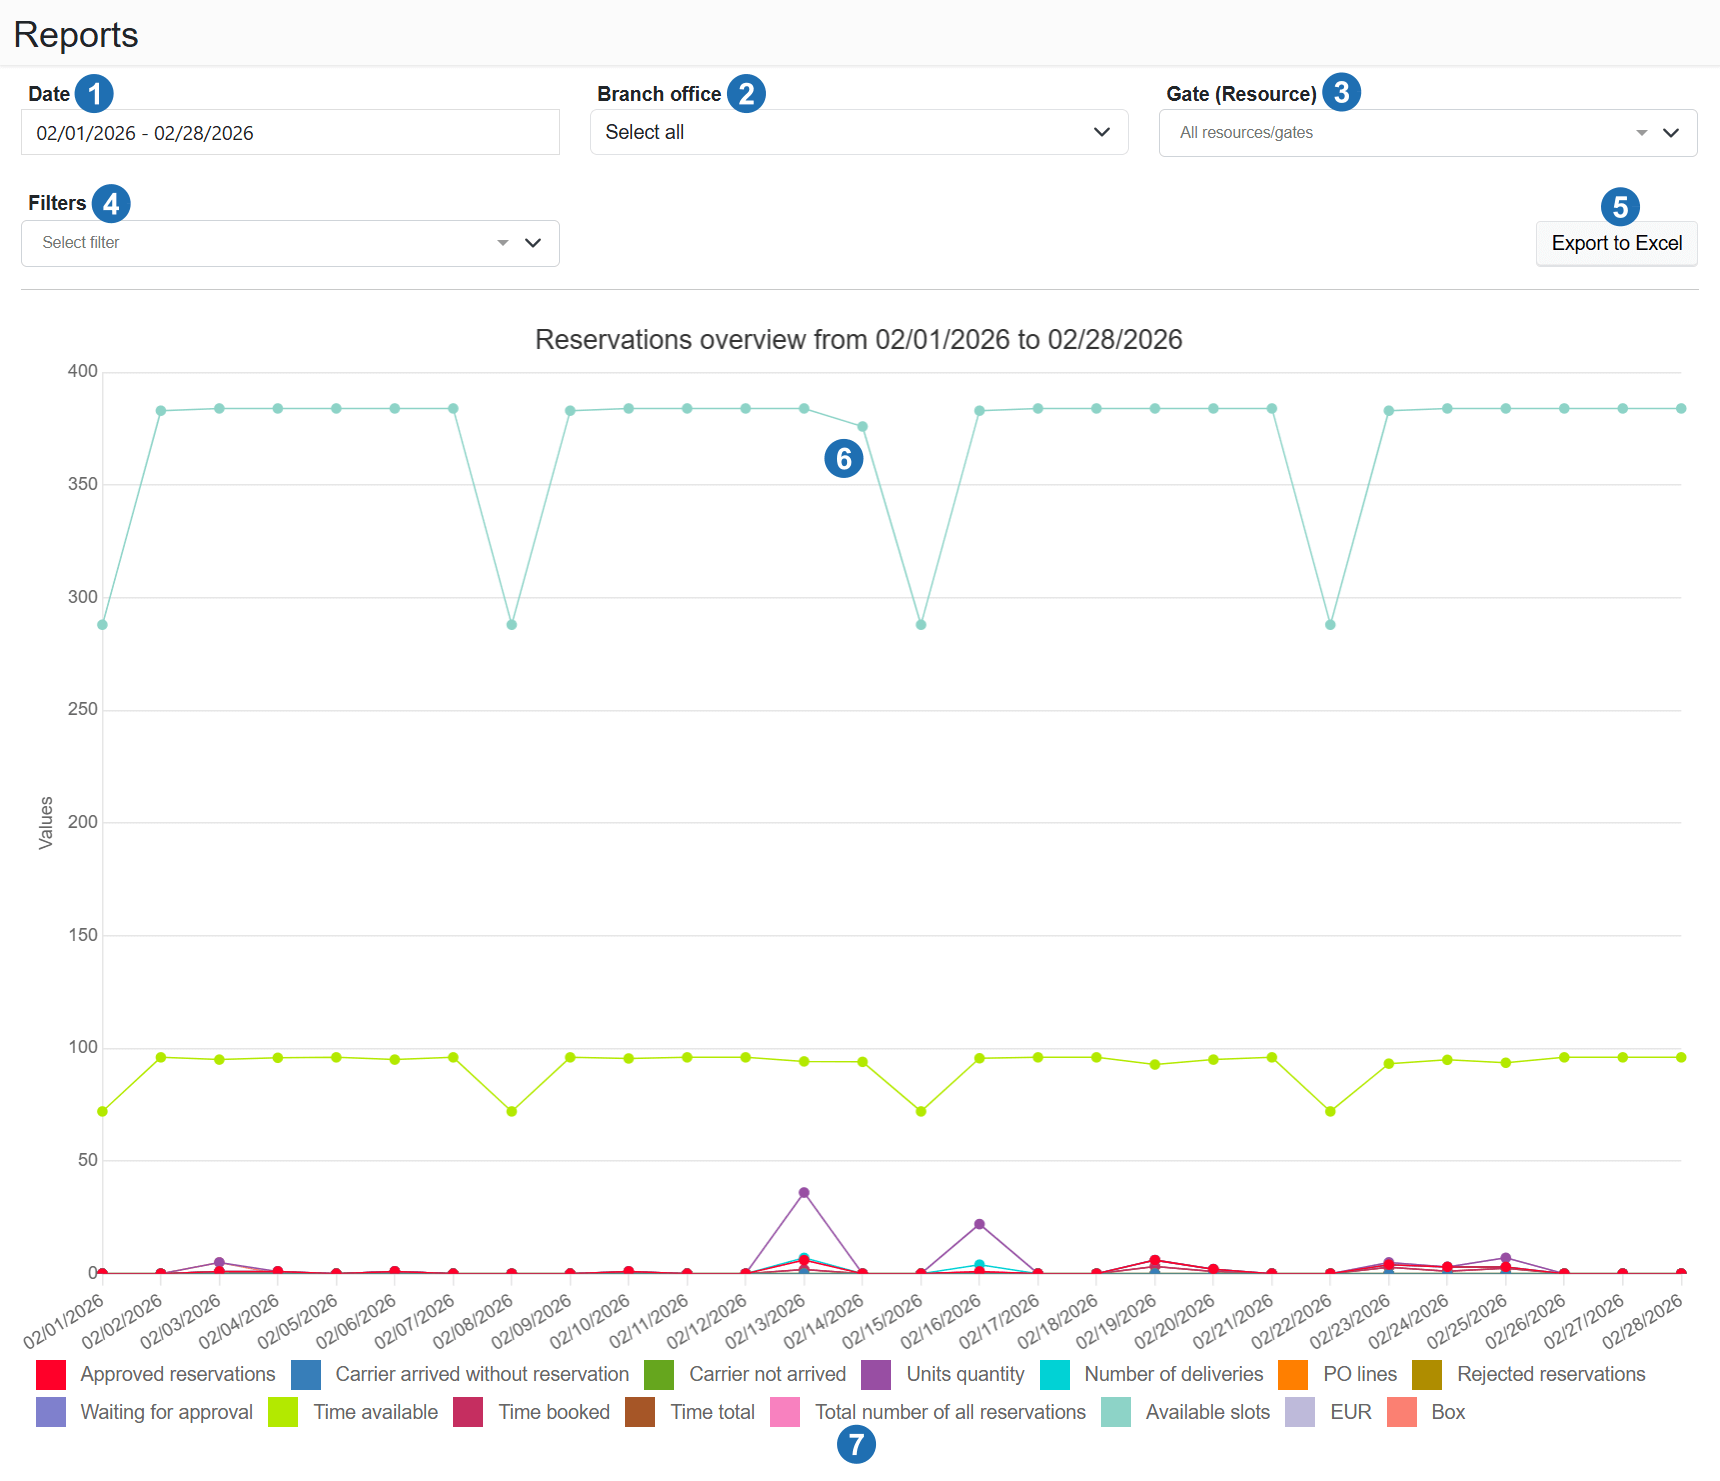
Task: Open the Select filter dropdown
Action: (x=290, y=243)
